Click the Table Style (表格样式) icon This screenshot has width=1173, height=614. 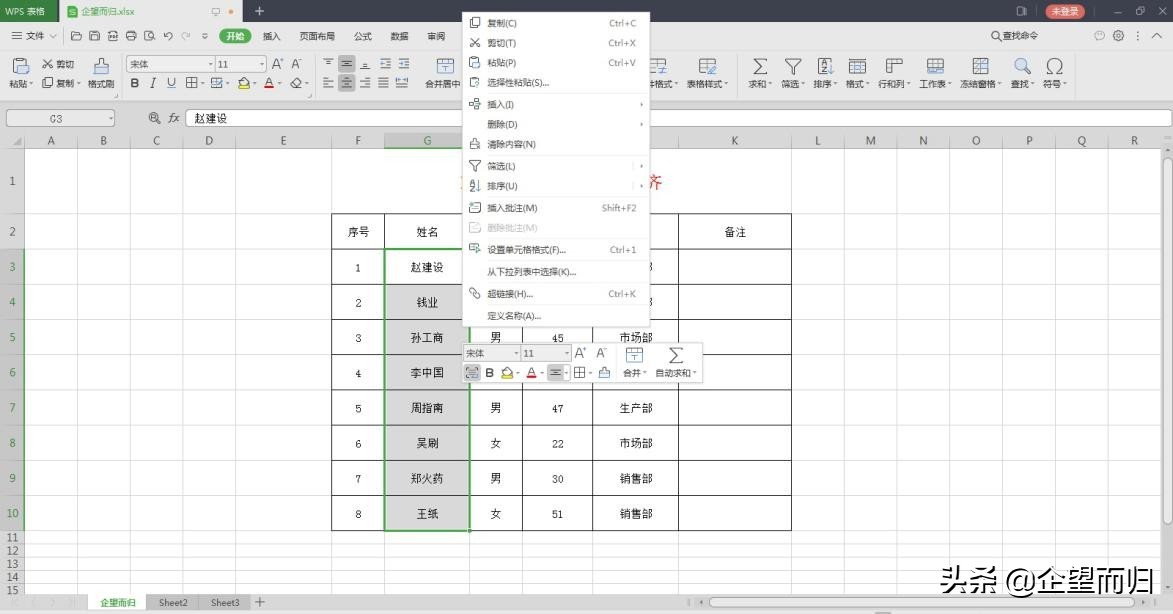click(707, 66)
